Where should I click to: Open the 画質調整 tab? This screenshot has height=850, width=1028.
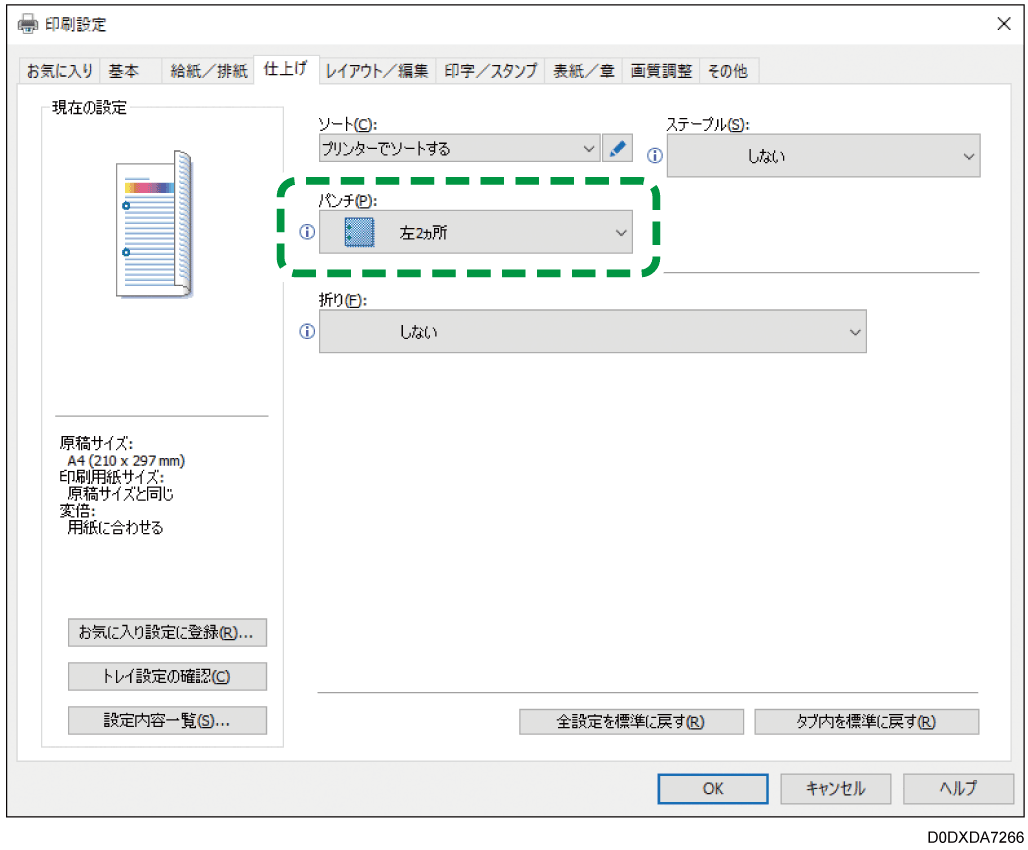(x=659, y=70)
